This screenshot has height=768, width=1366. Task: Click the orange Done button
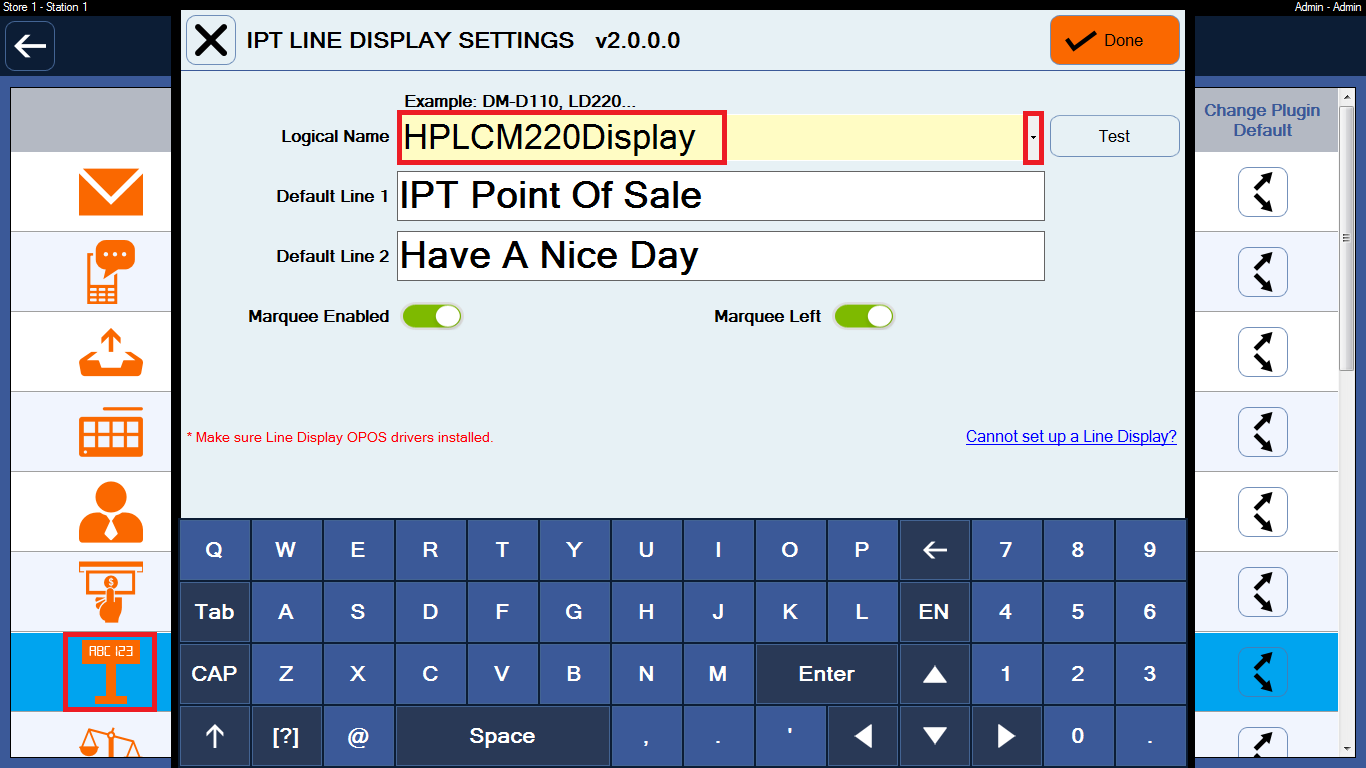coord(1115,40)
